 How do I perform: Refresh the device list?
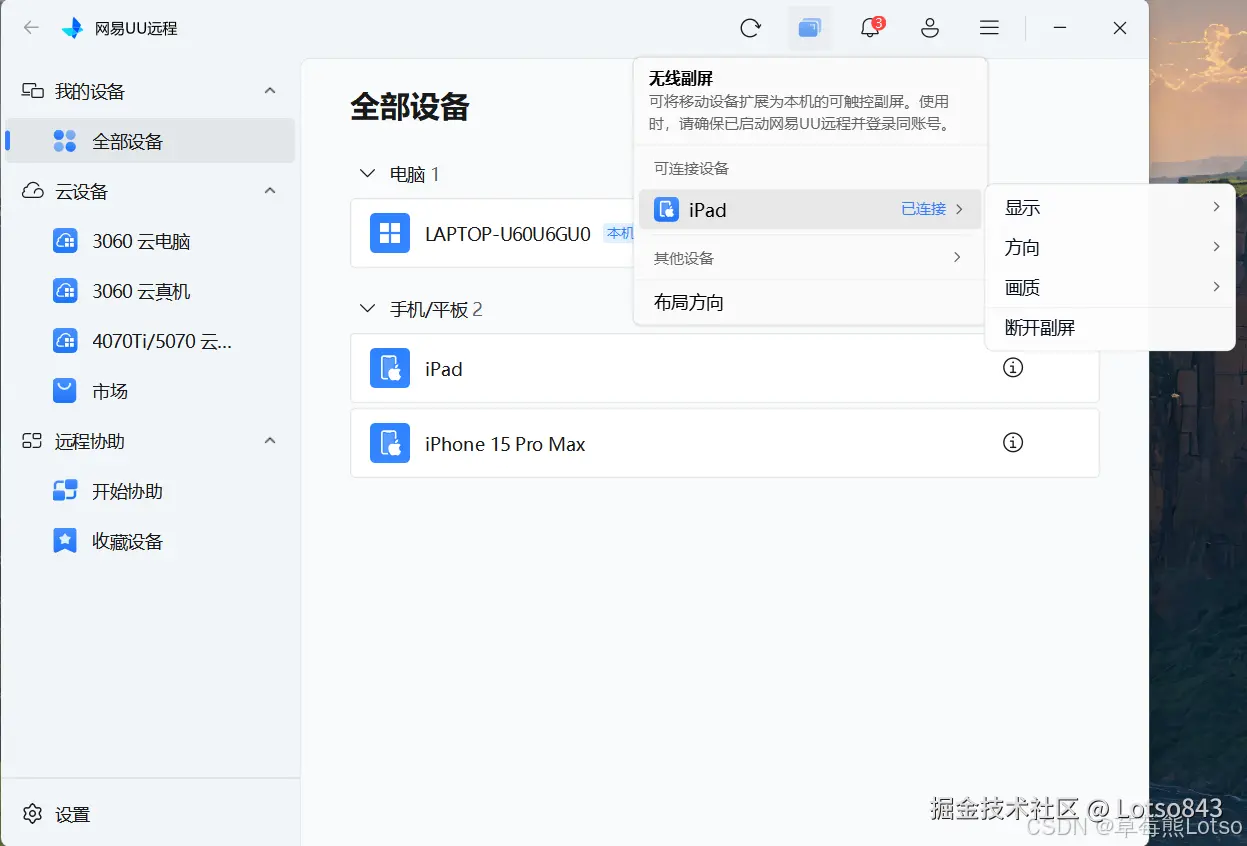(x=751, y=28)
